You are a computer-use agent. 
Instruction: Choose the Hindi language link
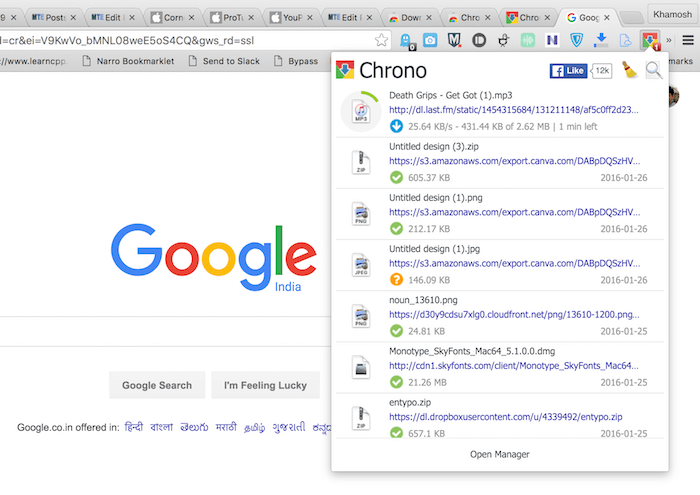pos(133,427)
